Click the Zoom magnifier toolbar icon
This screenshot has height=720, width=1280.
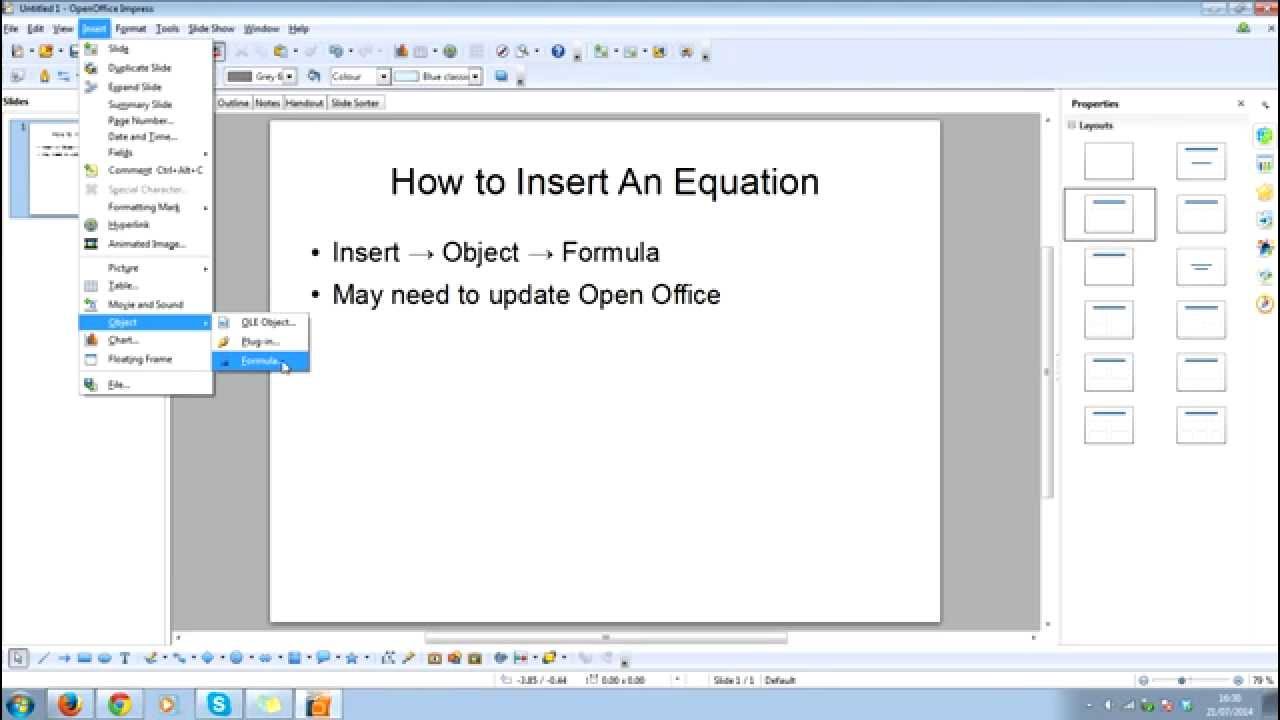pyautogui.click(x=522, y=51)
